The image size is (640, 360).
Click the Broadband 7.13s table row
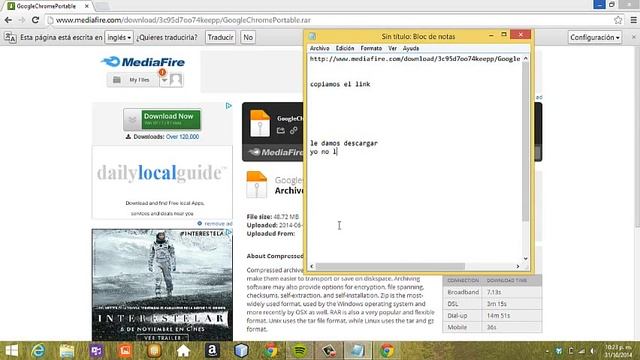[x=492, y=292]
